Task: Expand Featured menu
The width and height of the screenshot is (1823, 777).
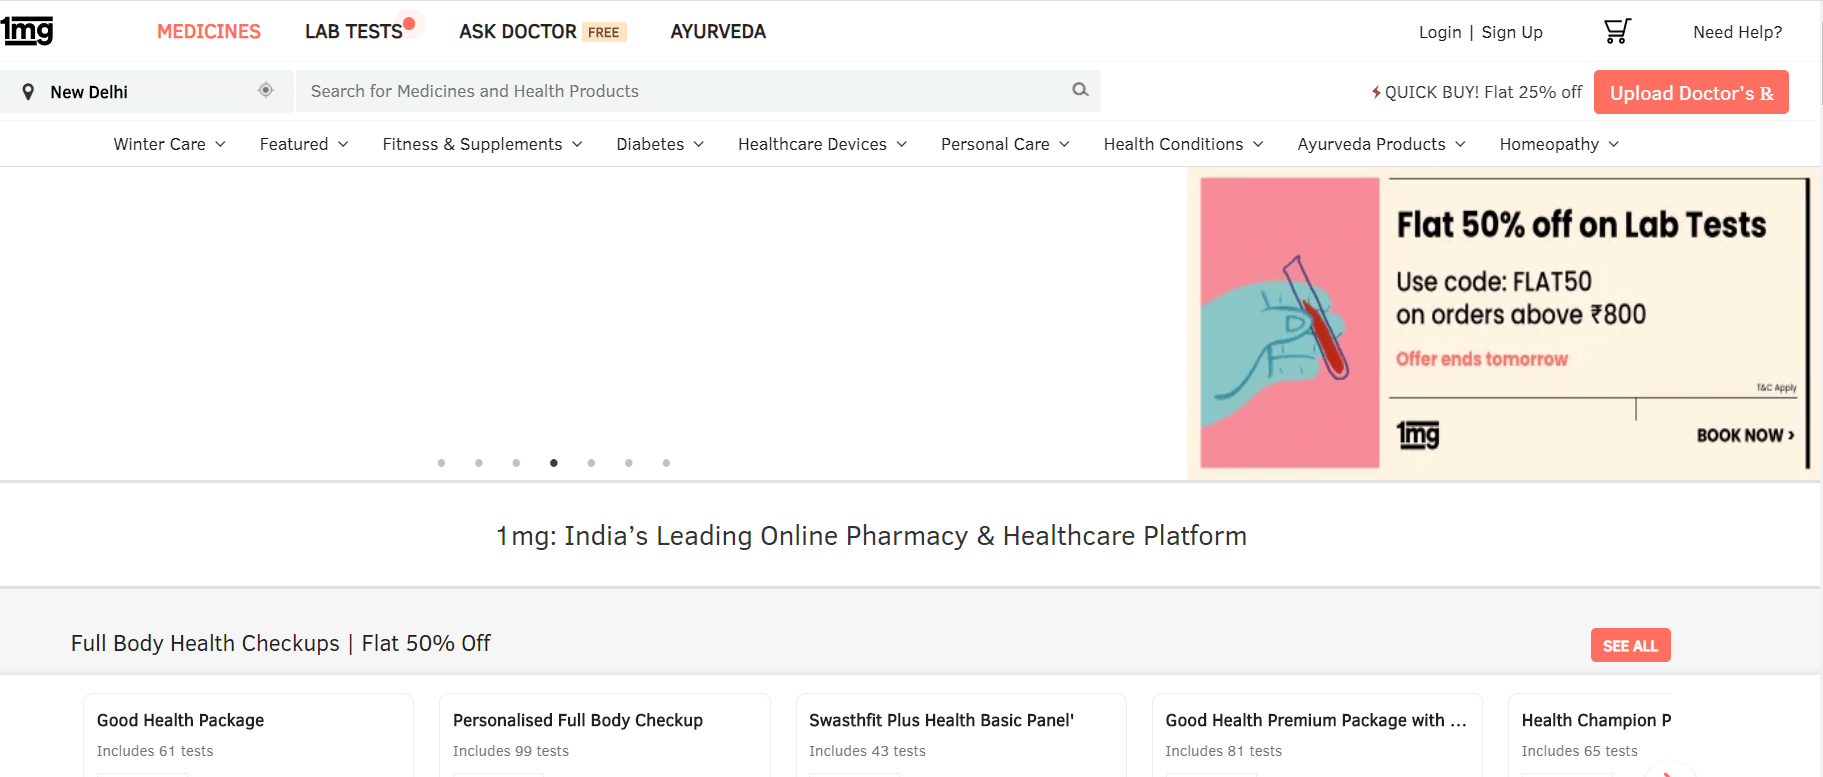Action: click(304, 144)
